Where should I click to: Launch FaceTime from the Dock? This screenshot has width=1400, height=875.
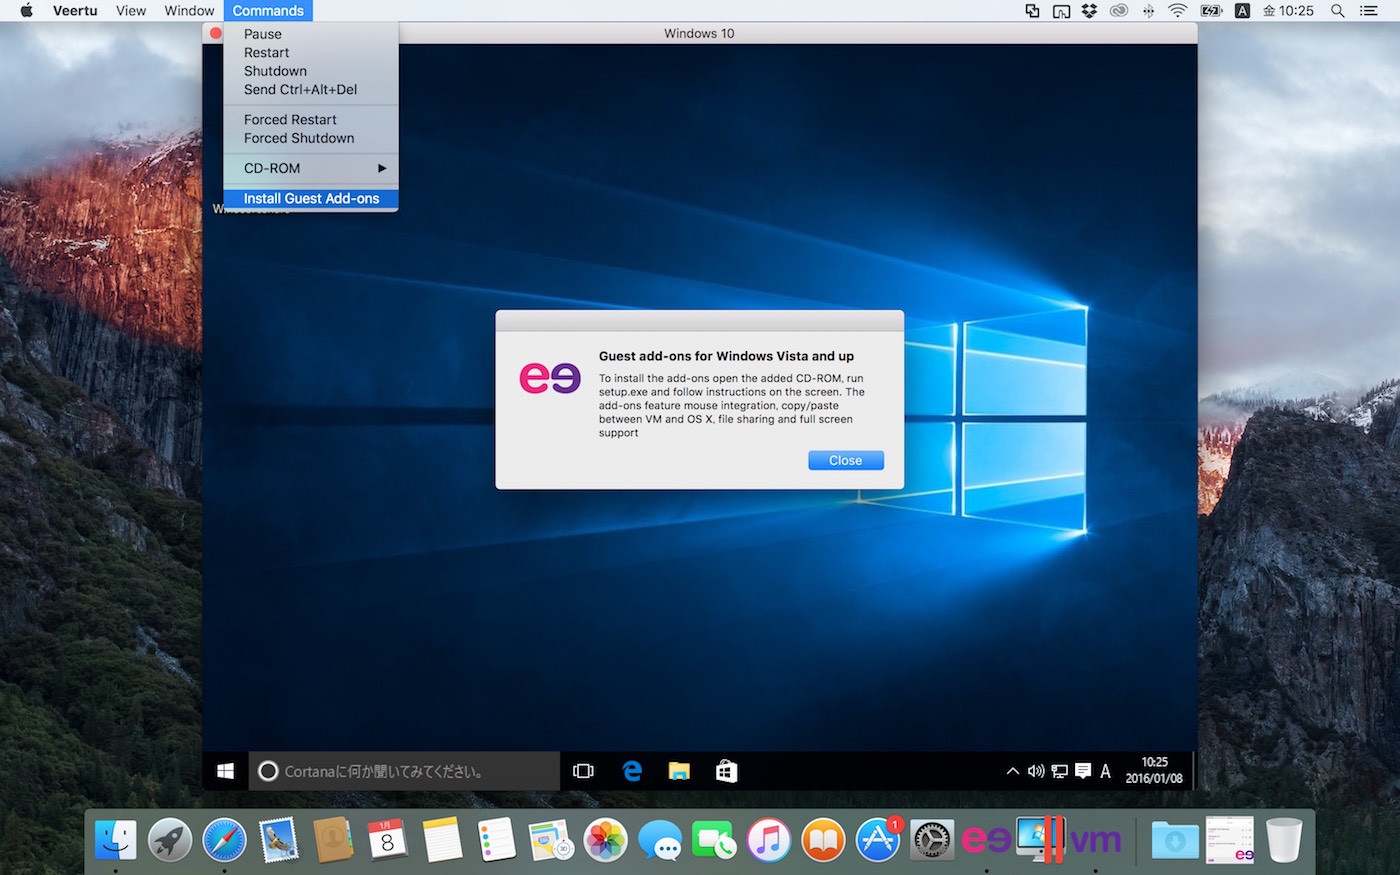coord(714,840)
